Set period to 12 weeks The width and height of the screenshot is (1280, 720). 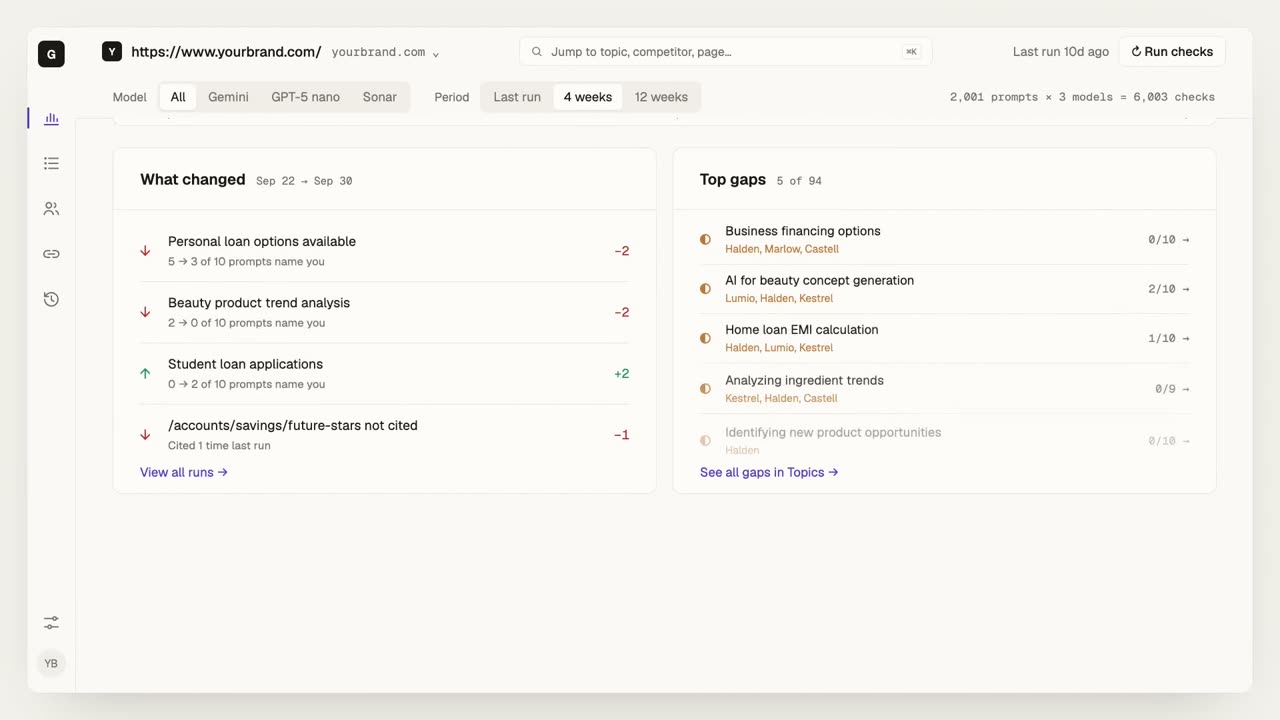[661, 97]
